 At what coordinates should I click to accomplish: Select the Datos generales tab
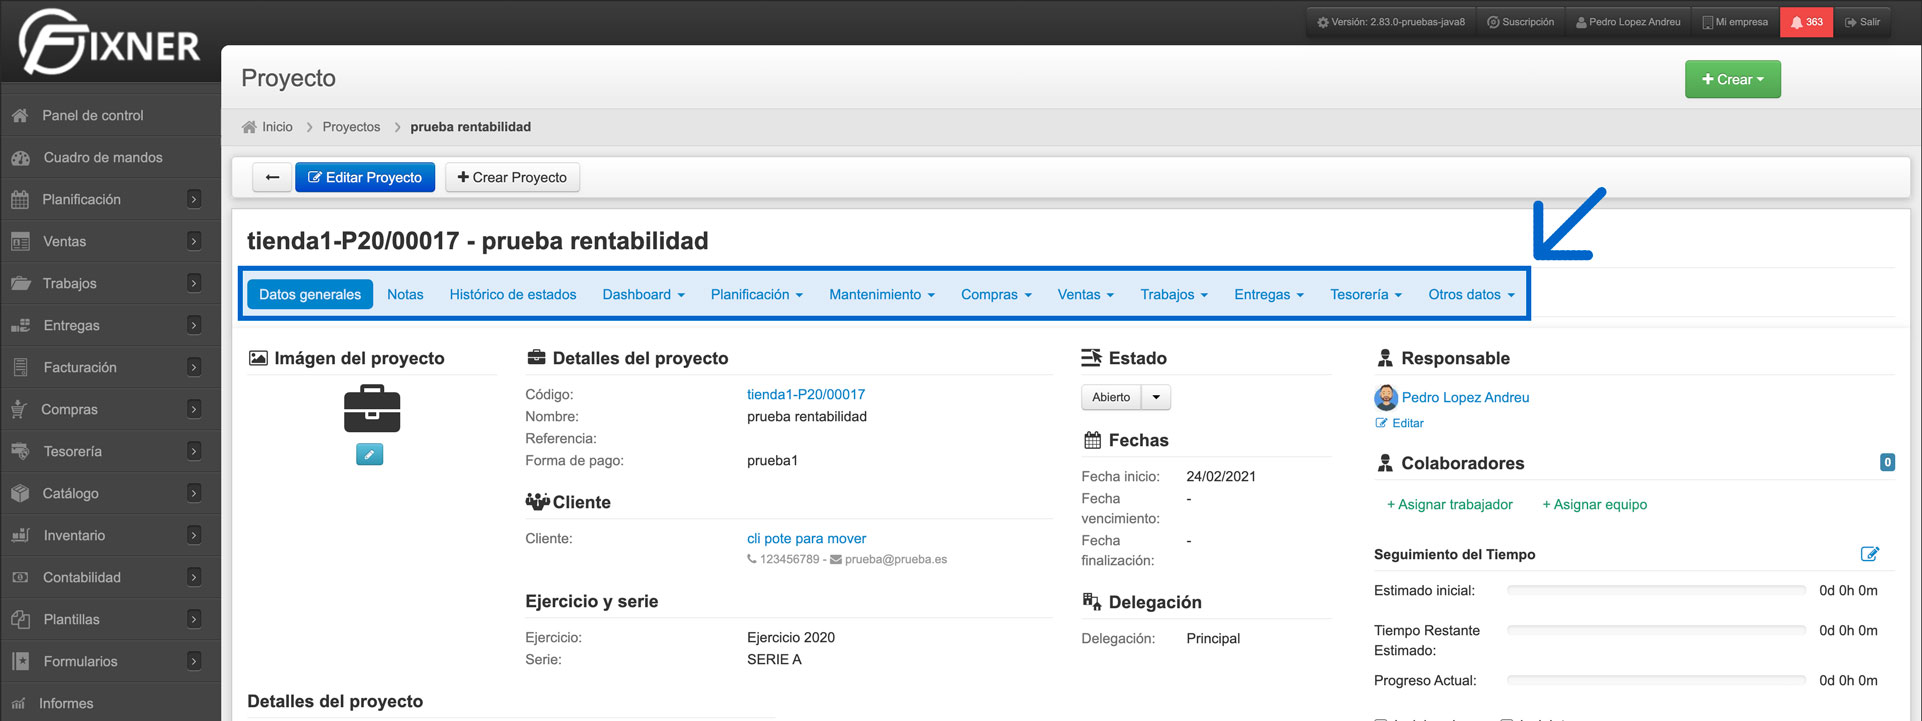(x=310, y=295)
